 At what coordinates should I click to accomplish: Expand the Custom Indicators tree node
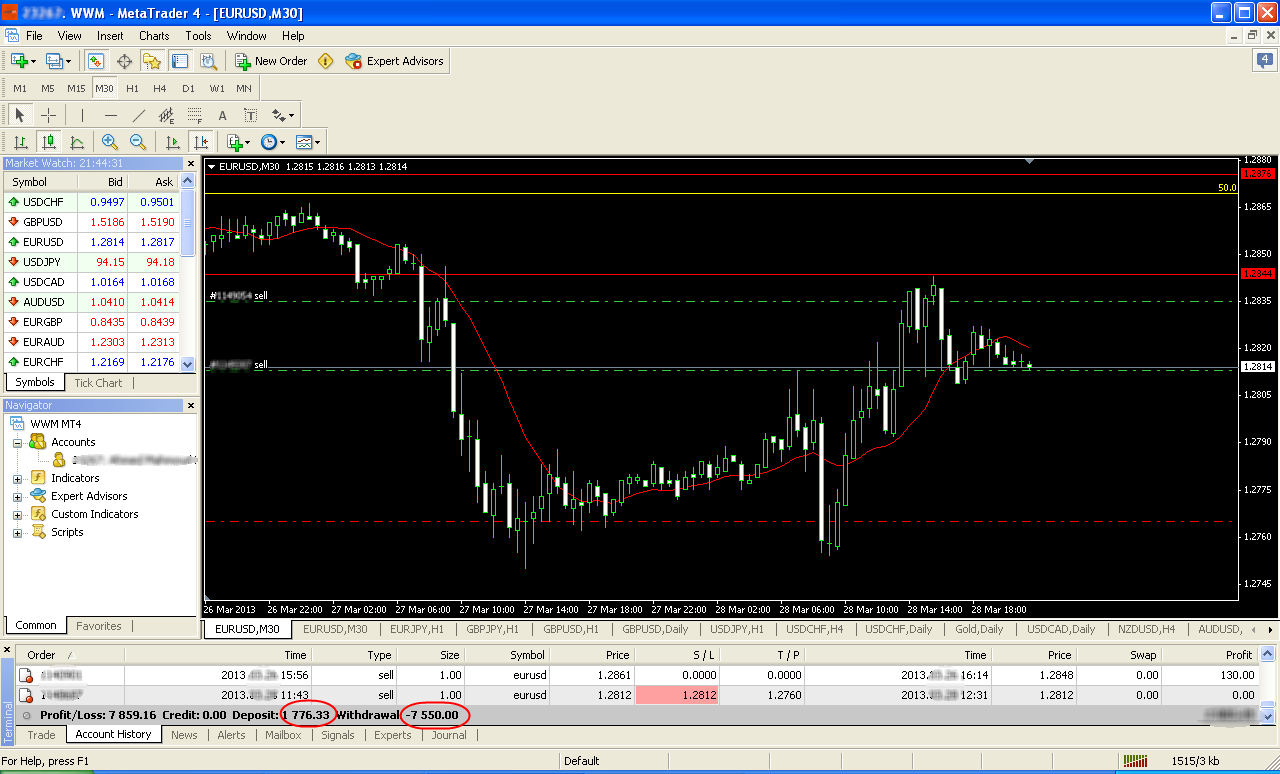coord(17,514)
